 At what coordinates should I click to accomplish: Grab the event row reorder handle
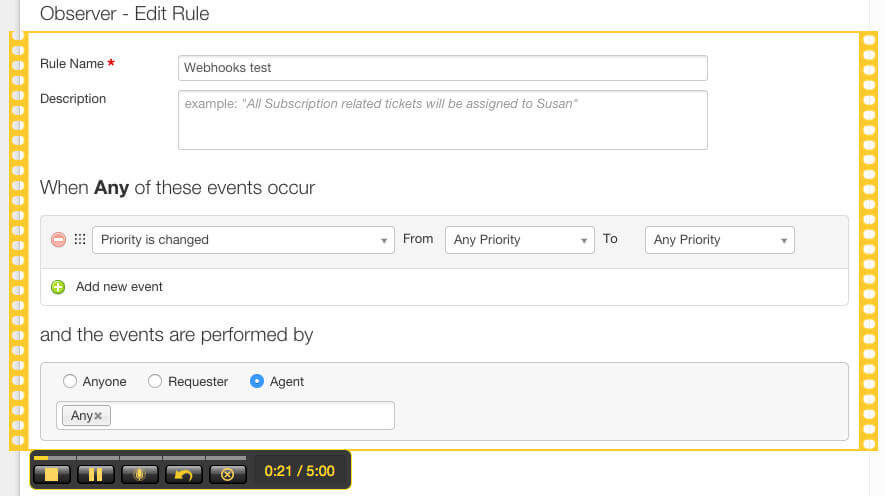point(80,239)
